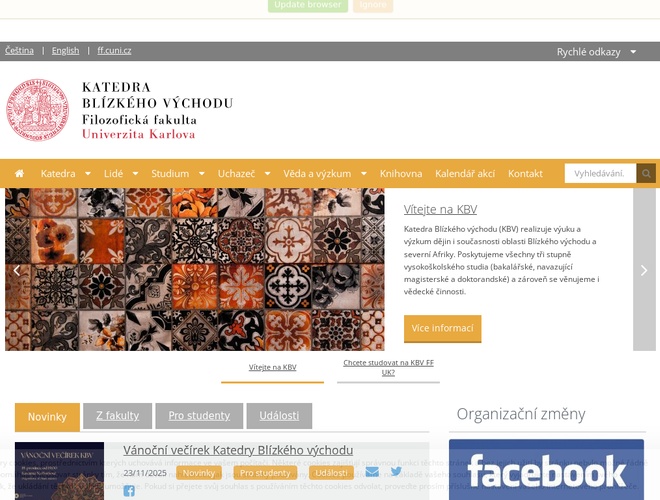Go to previous slide with left arrow
The width and height of the screenshot is (660, 500).
pos(16,271)
